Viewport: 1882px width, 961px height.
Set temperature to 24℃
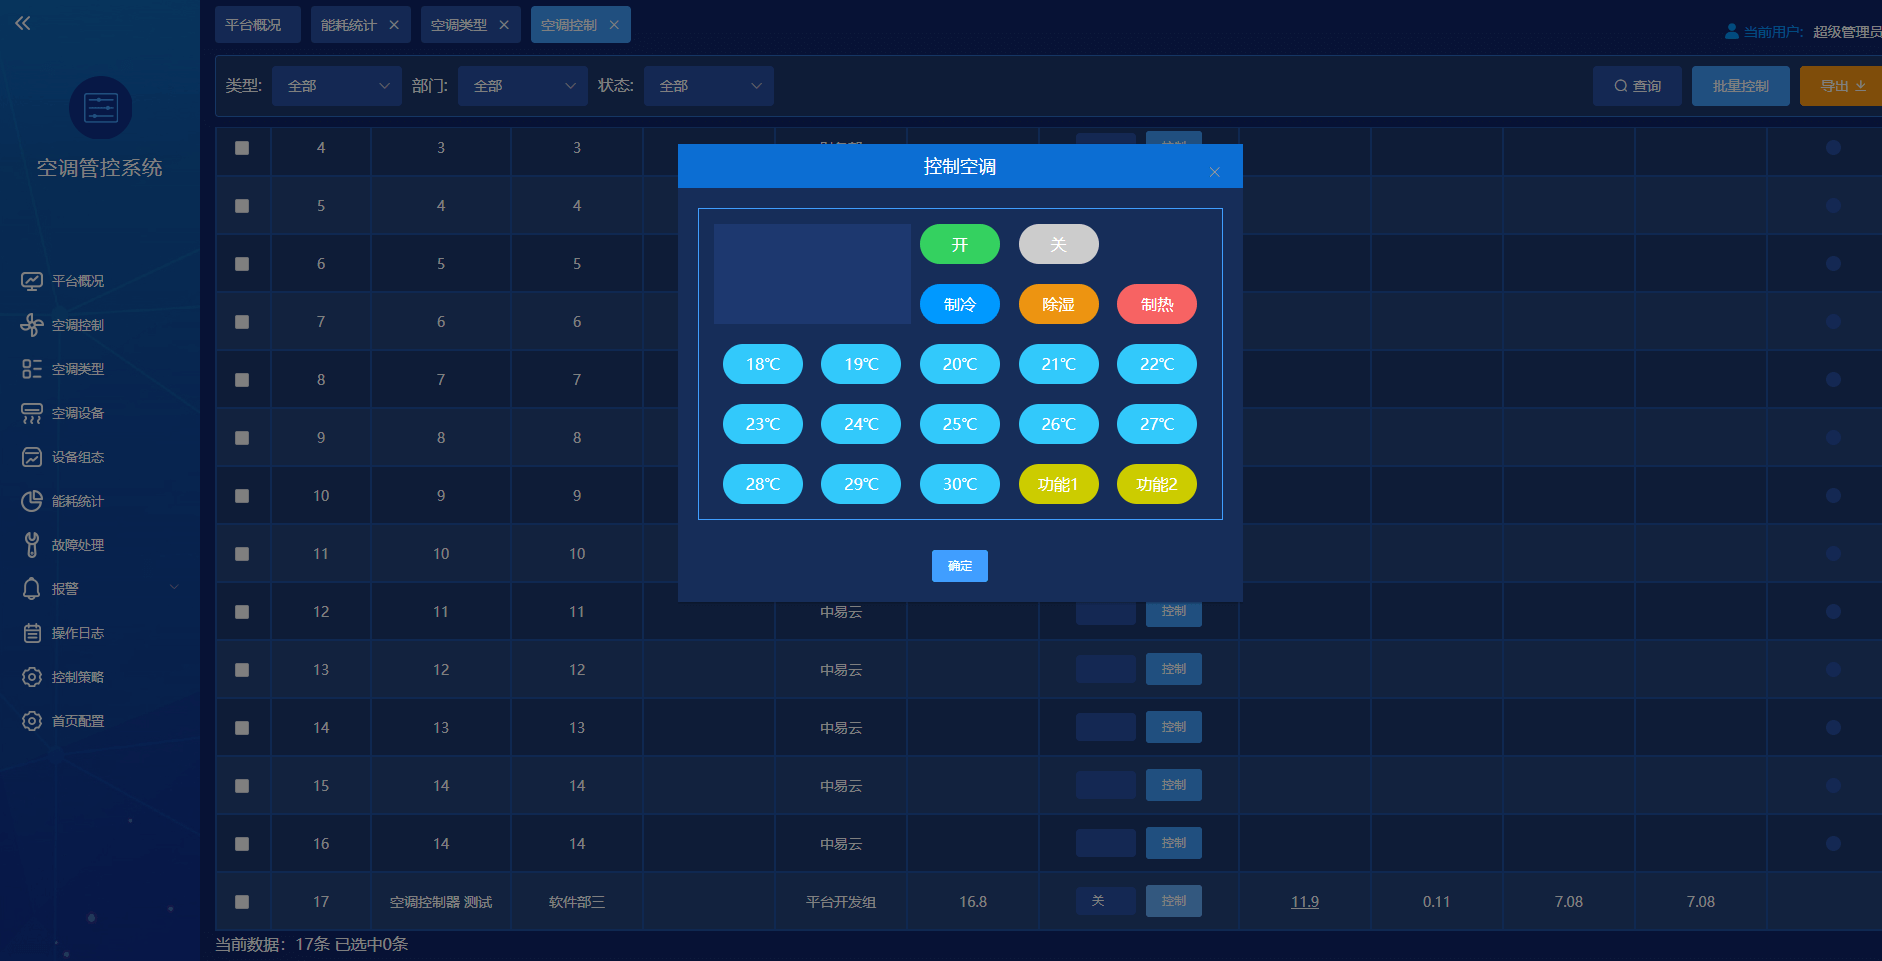tap(861, 424)
